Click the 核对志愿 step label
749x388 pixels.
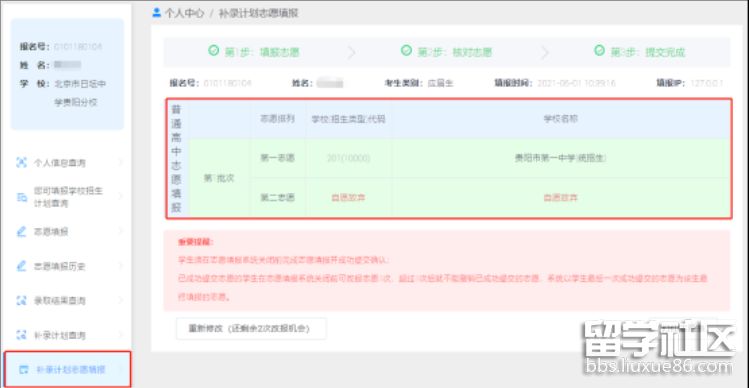click(x=455, y=52)
